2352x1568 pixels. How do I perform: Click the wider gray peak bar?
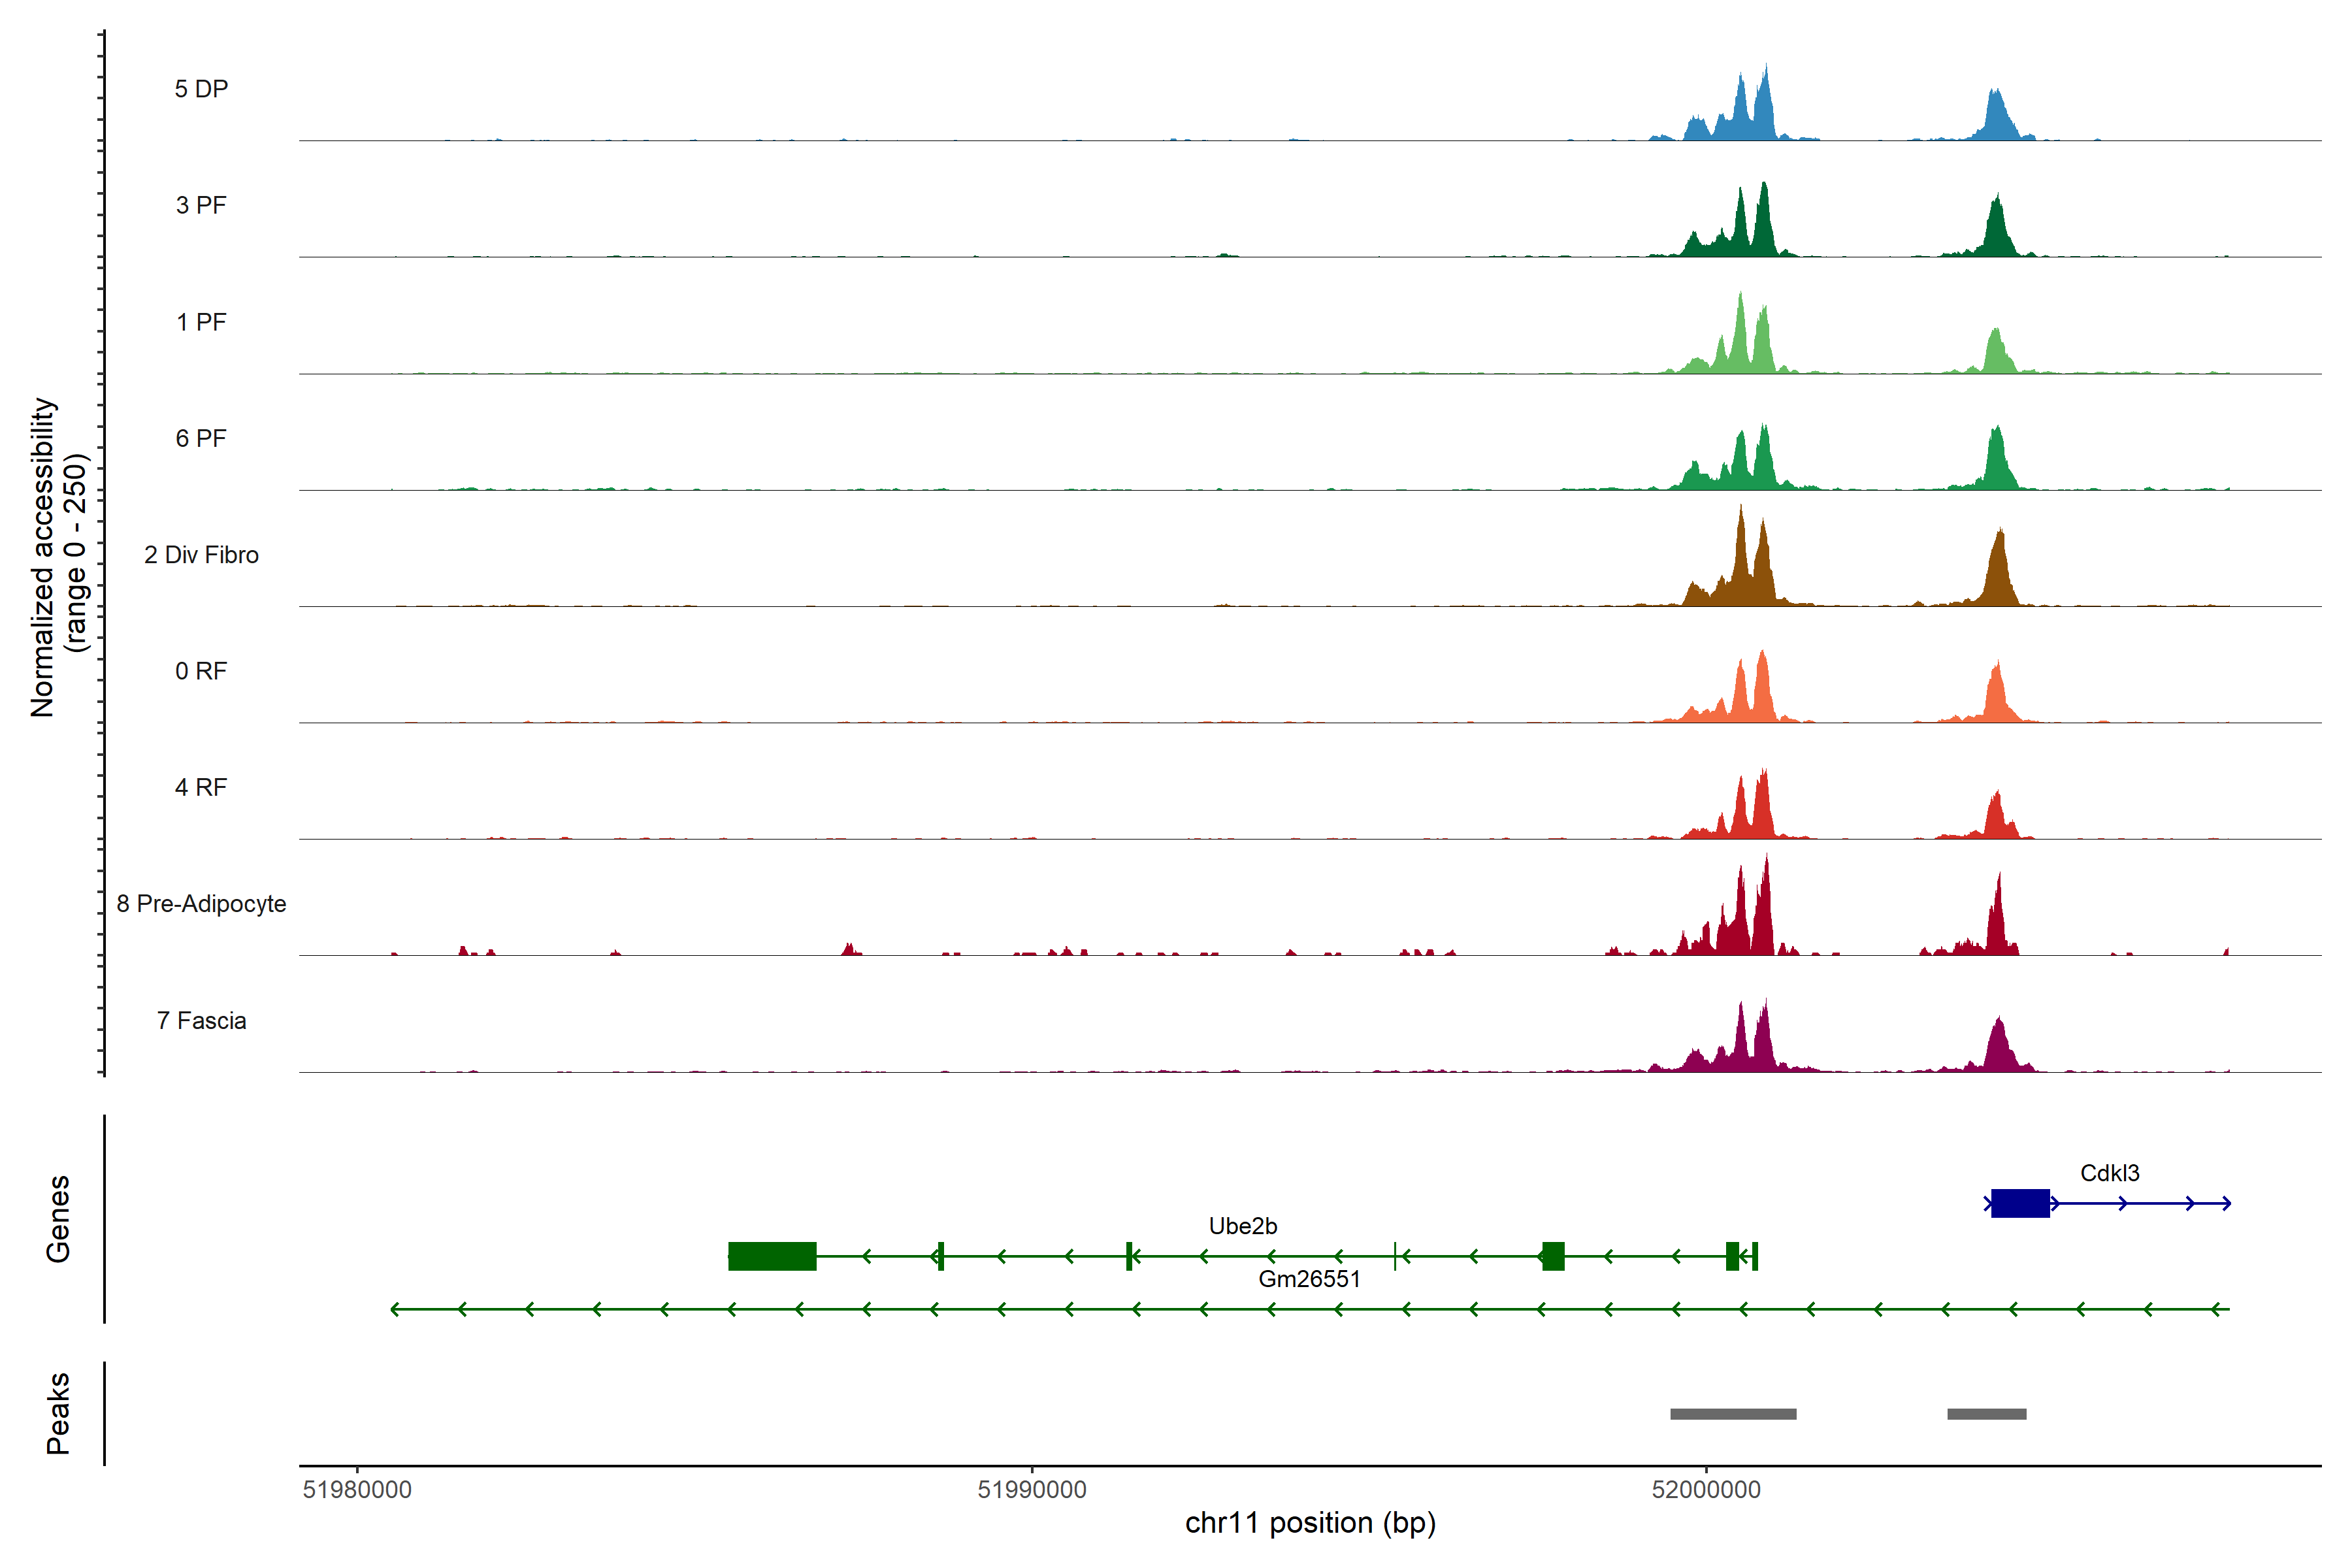[x=1733, y=1414]
